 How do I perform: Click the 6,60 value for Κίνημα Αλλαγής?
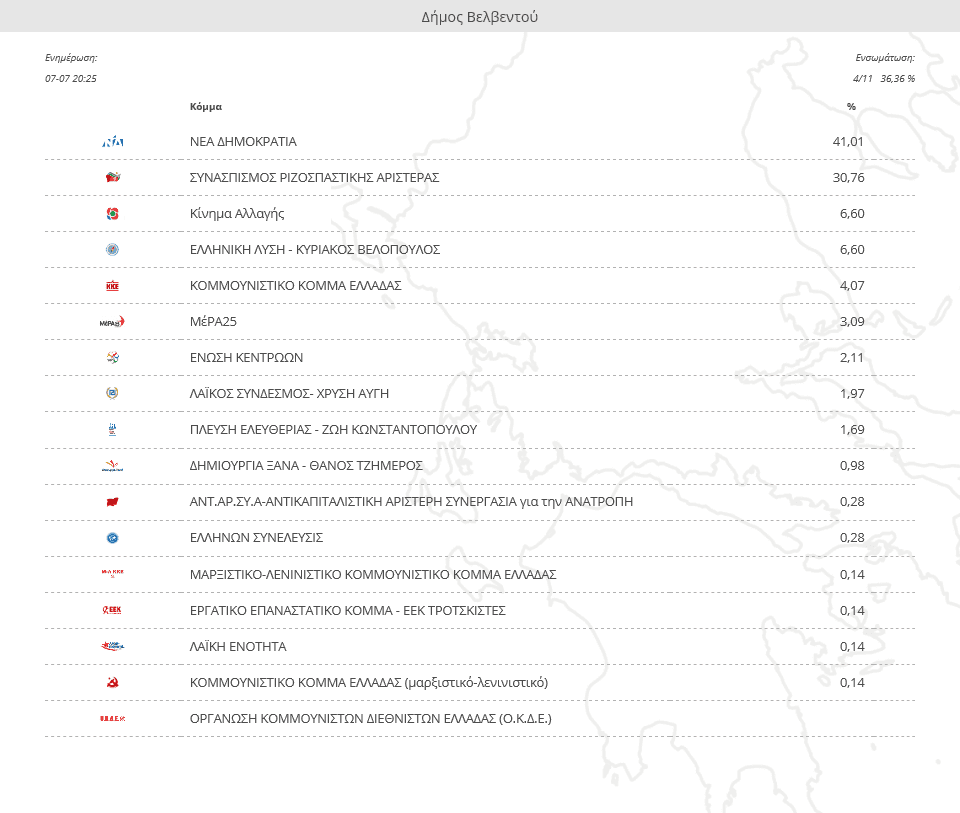[852, 214]
